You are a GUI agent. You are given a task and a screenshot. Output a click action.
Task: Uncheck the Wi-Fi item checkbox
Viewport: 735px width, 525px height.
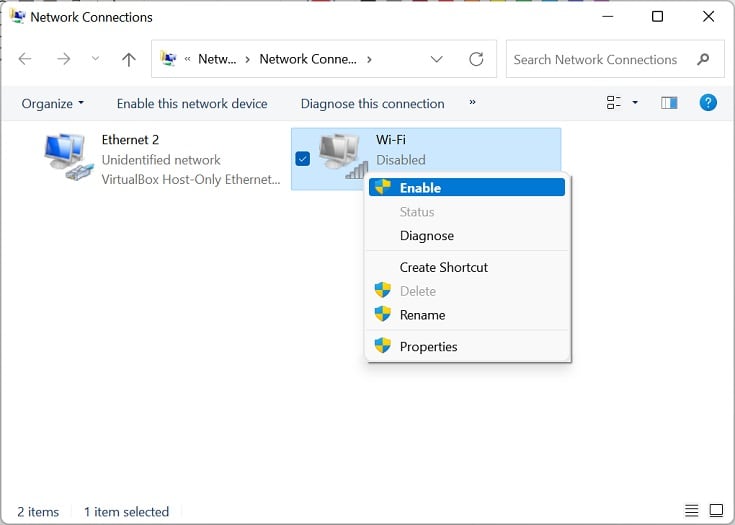click(x=303, y=159)
